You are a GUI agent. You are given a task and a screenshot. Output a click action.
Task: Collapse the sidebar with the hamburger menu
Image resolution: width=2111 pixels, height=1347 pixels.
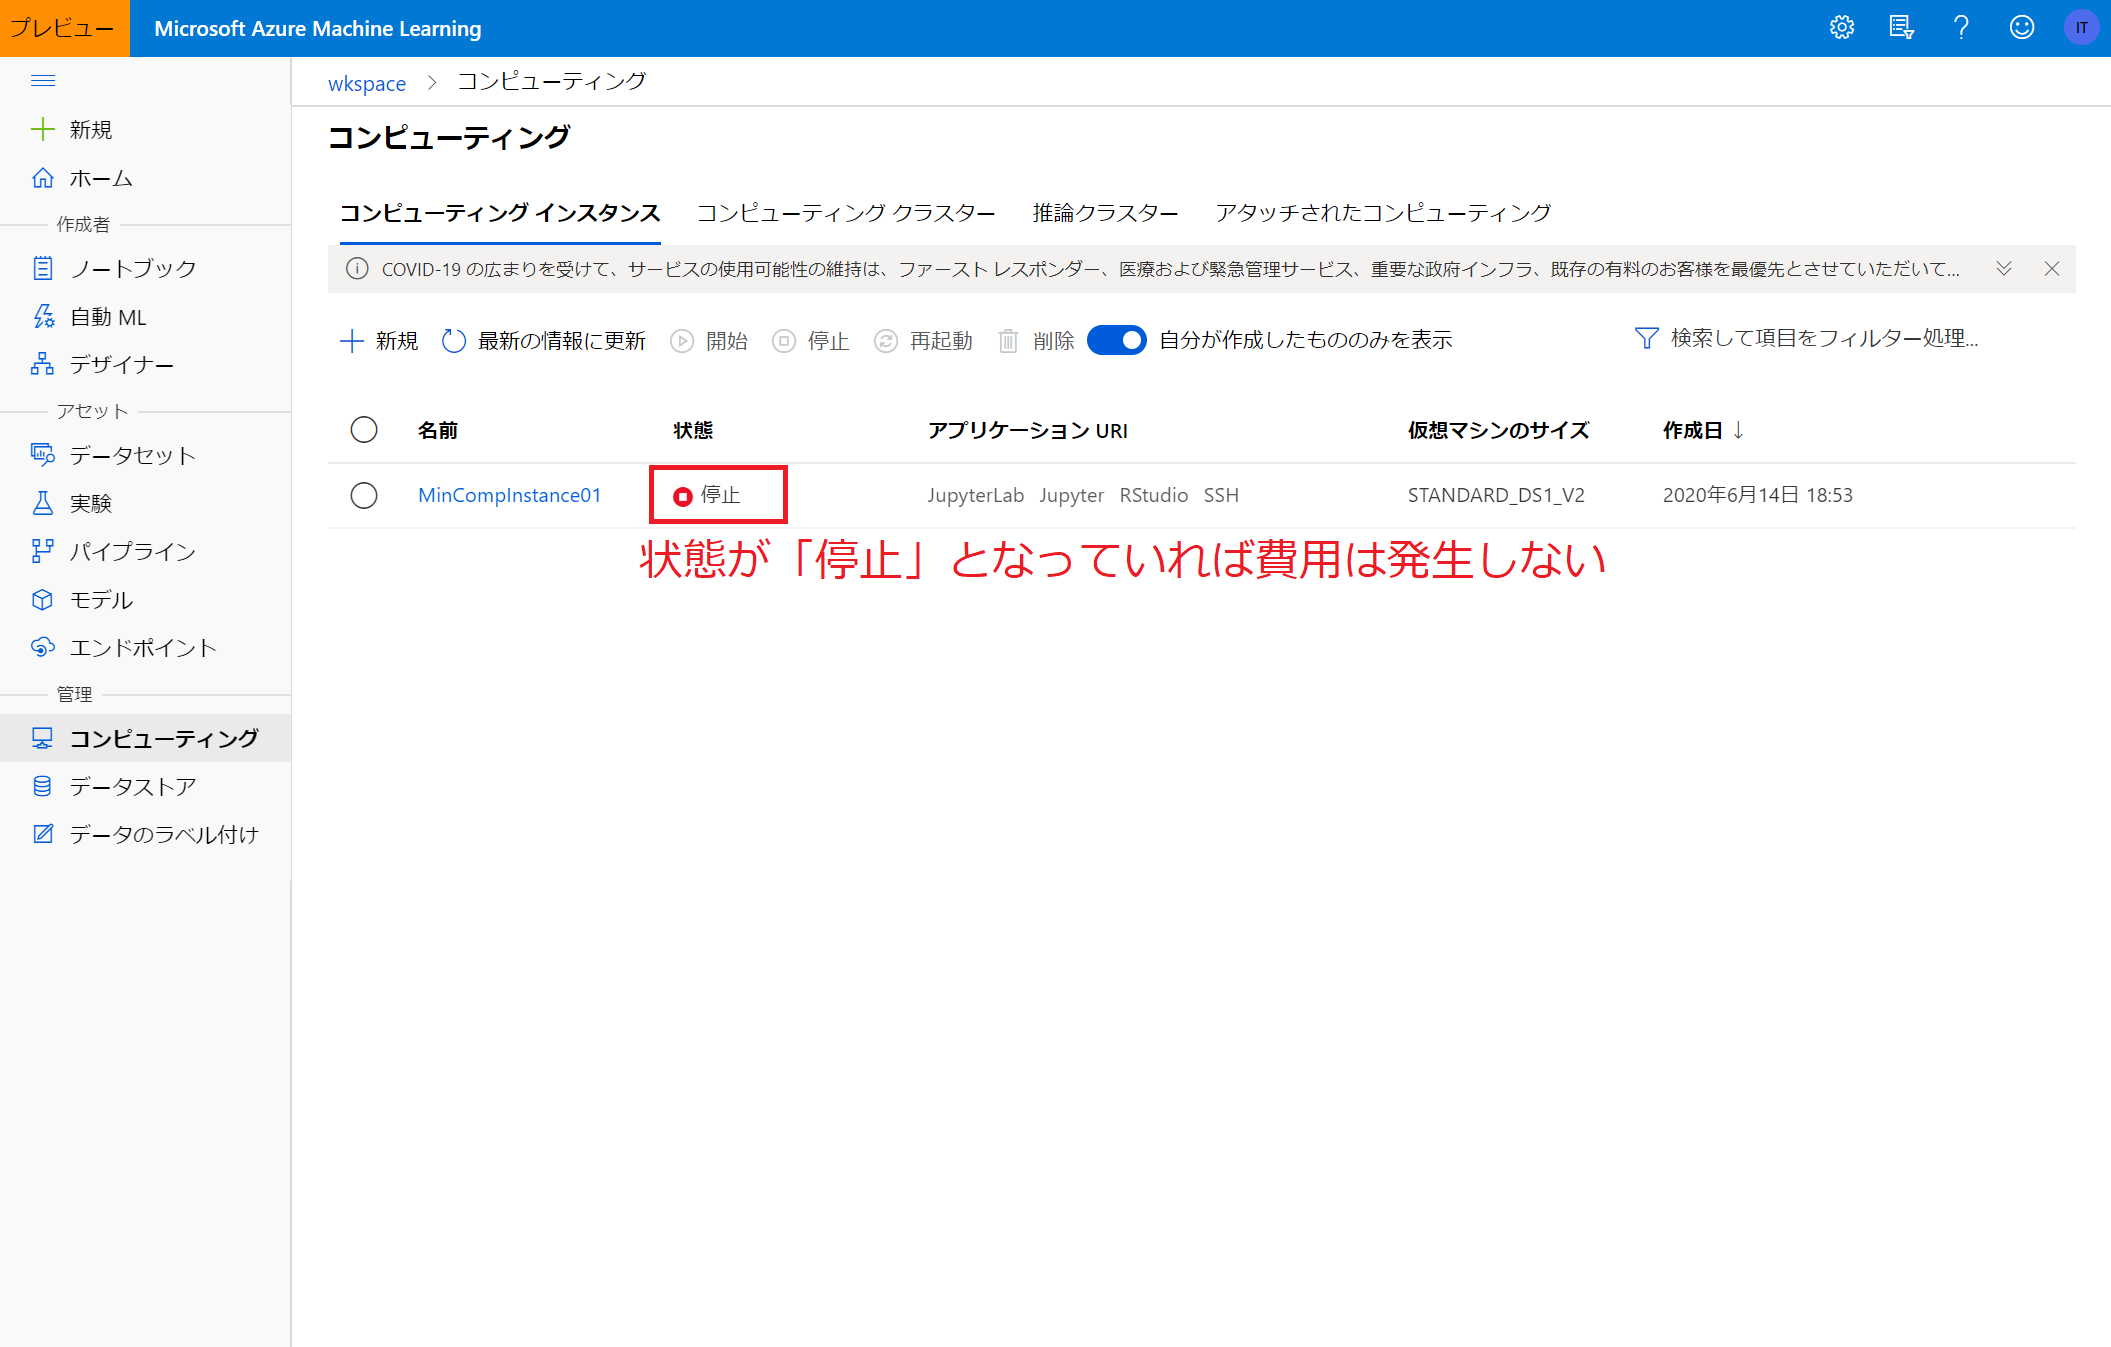click(x=43, y=80)
